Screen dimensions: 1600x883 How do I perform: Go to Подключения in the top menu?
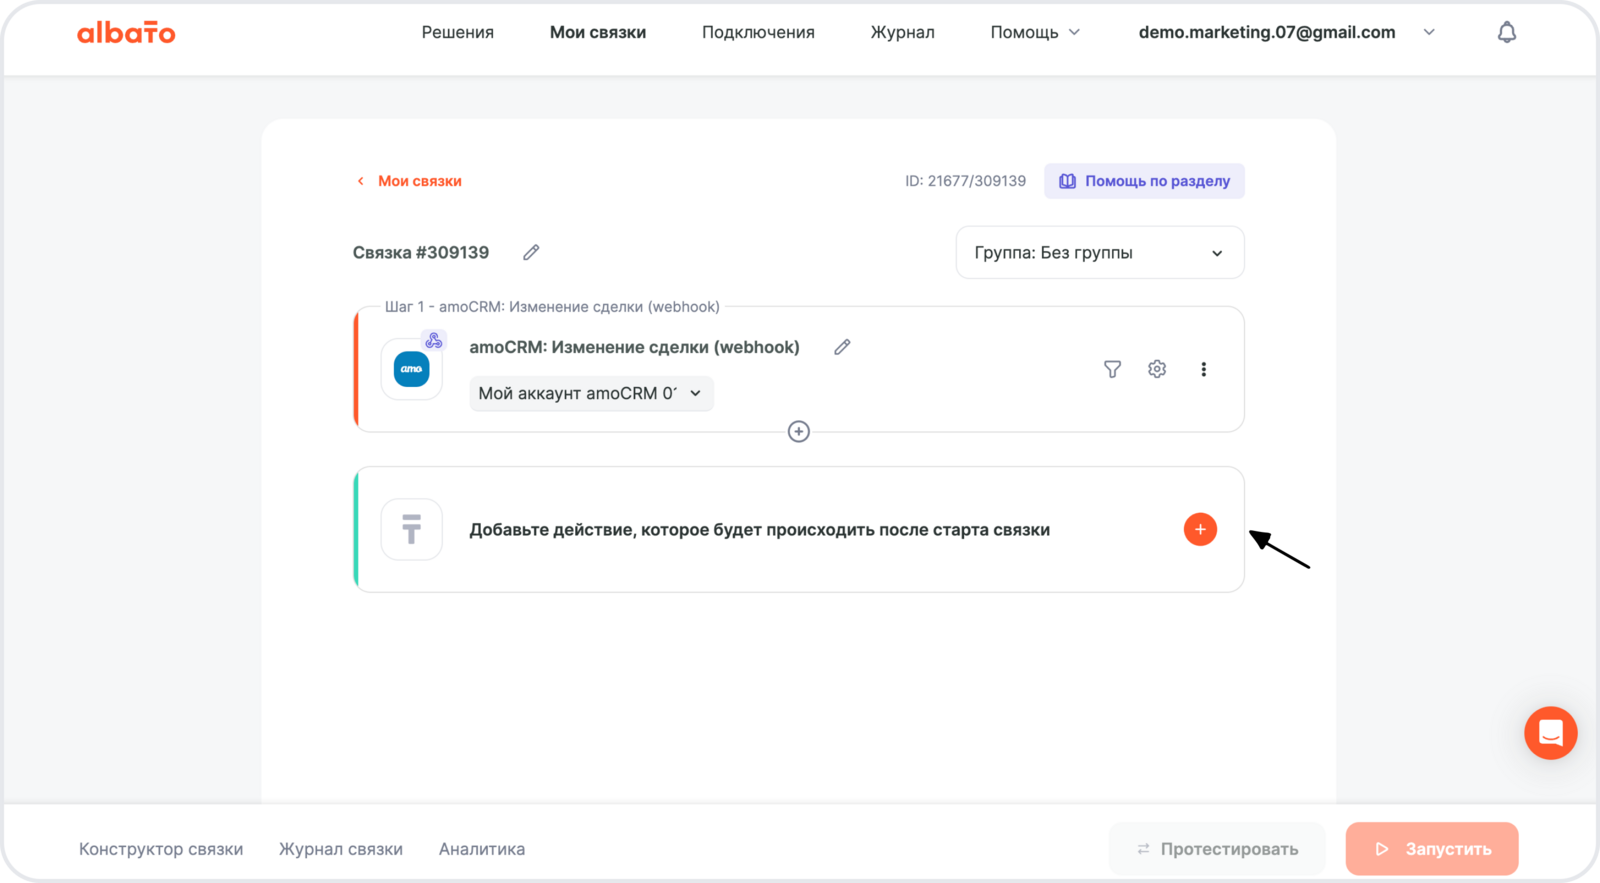point(758,32)
